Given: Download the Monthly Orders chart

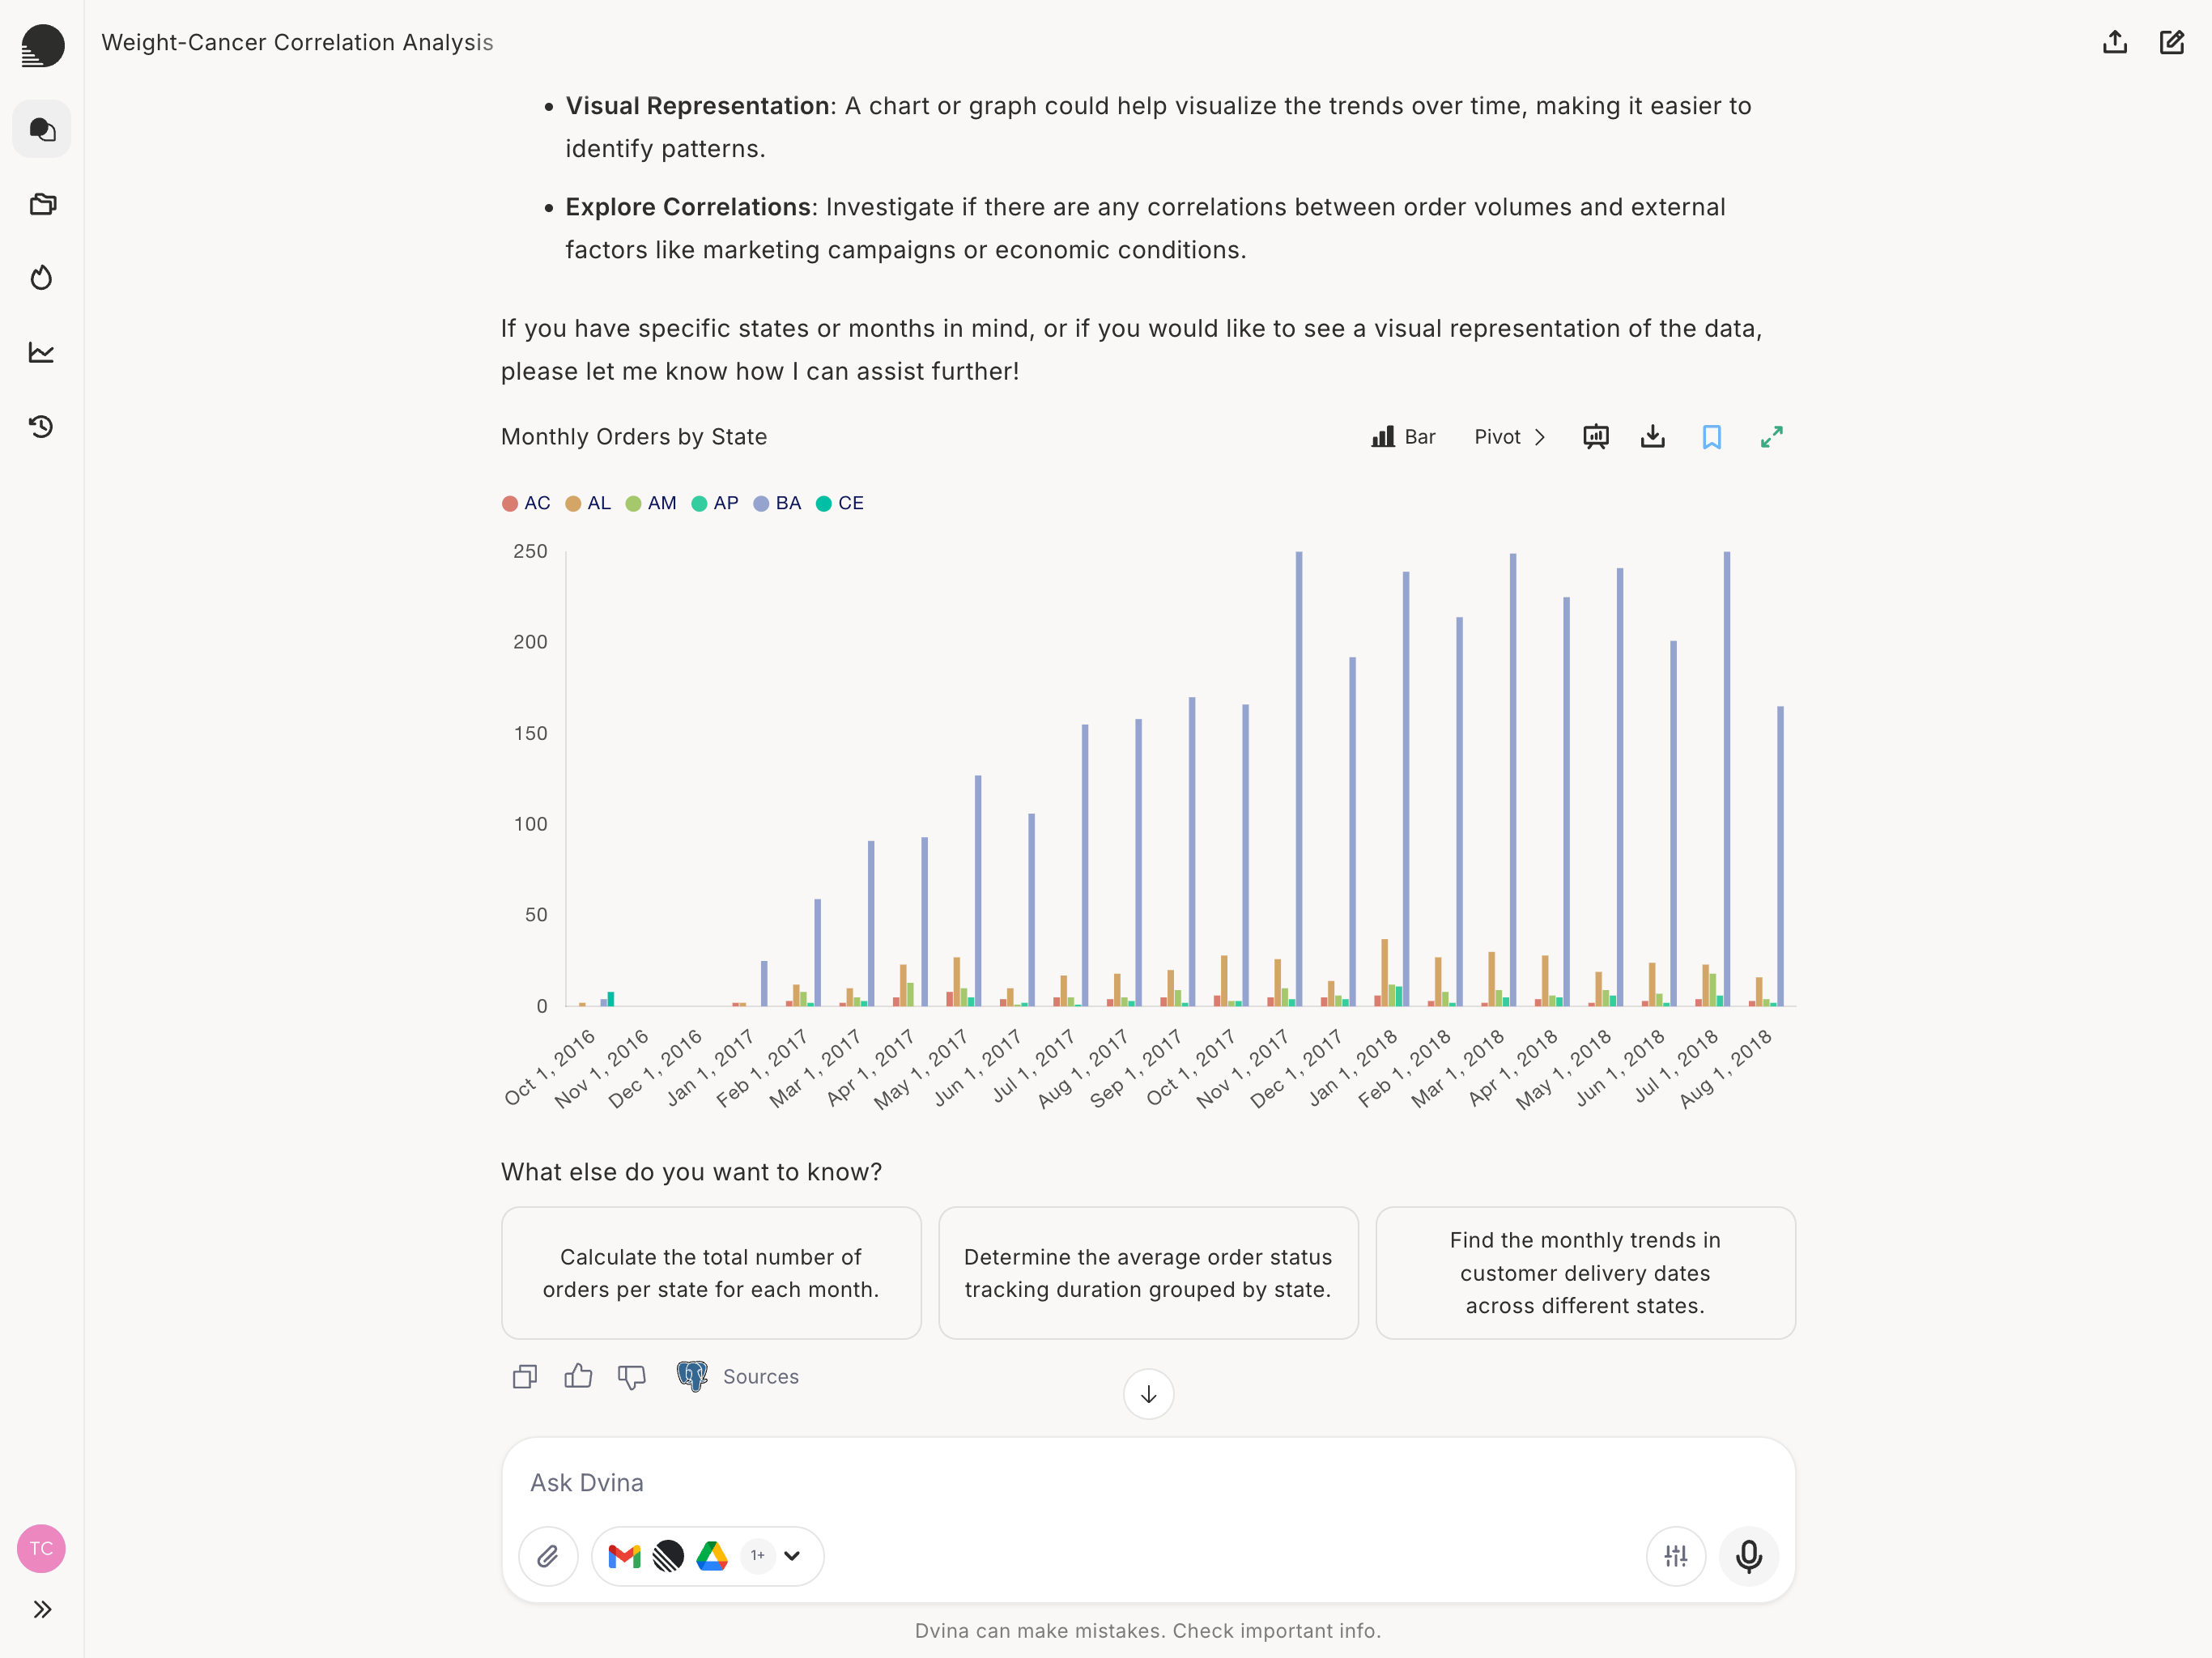Looking at the screenshot, I should coord(1652,437).
